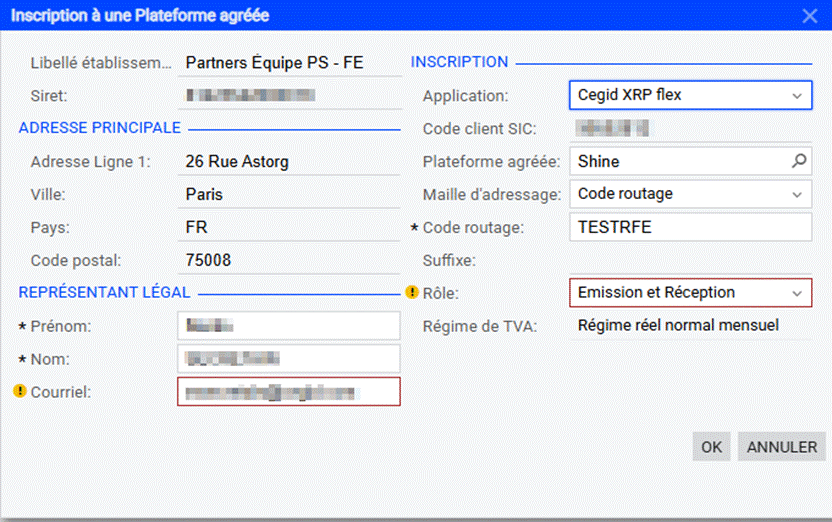Click the postal code 75008
This screenshot has height=522, width=832.
[208, 260]
